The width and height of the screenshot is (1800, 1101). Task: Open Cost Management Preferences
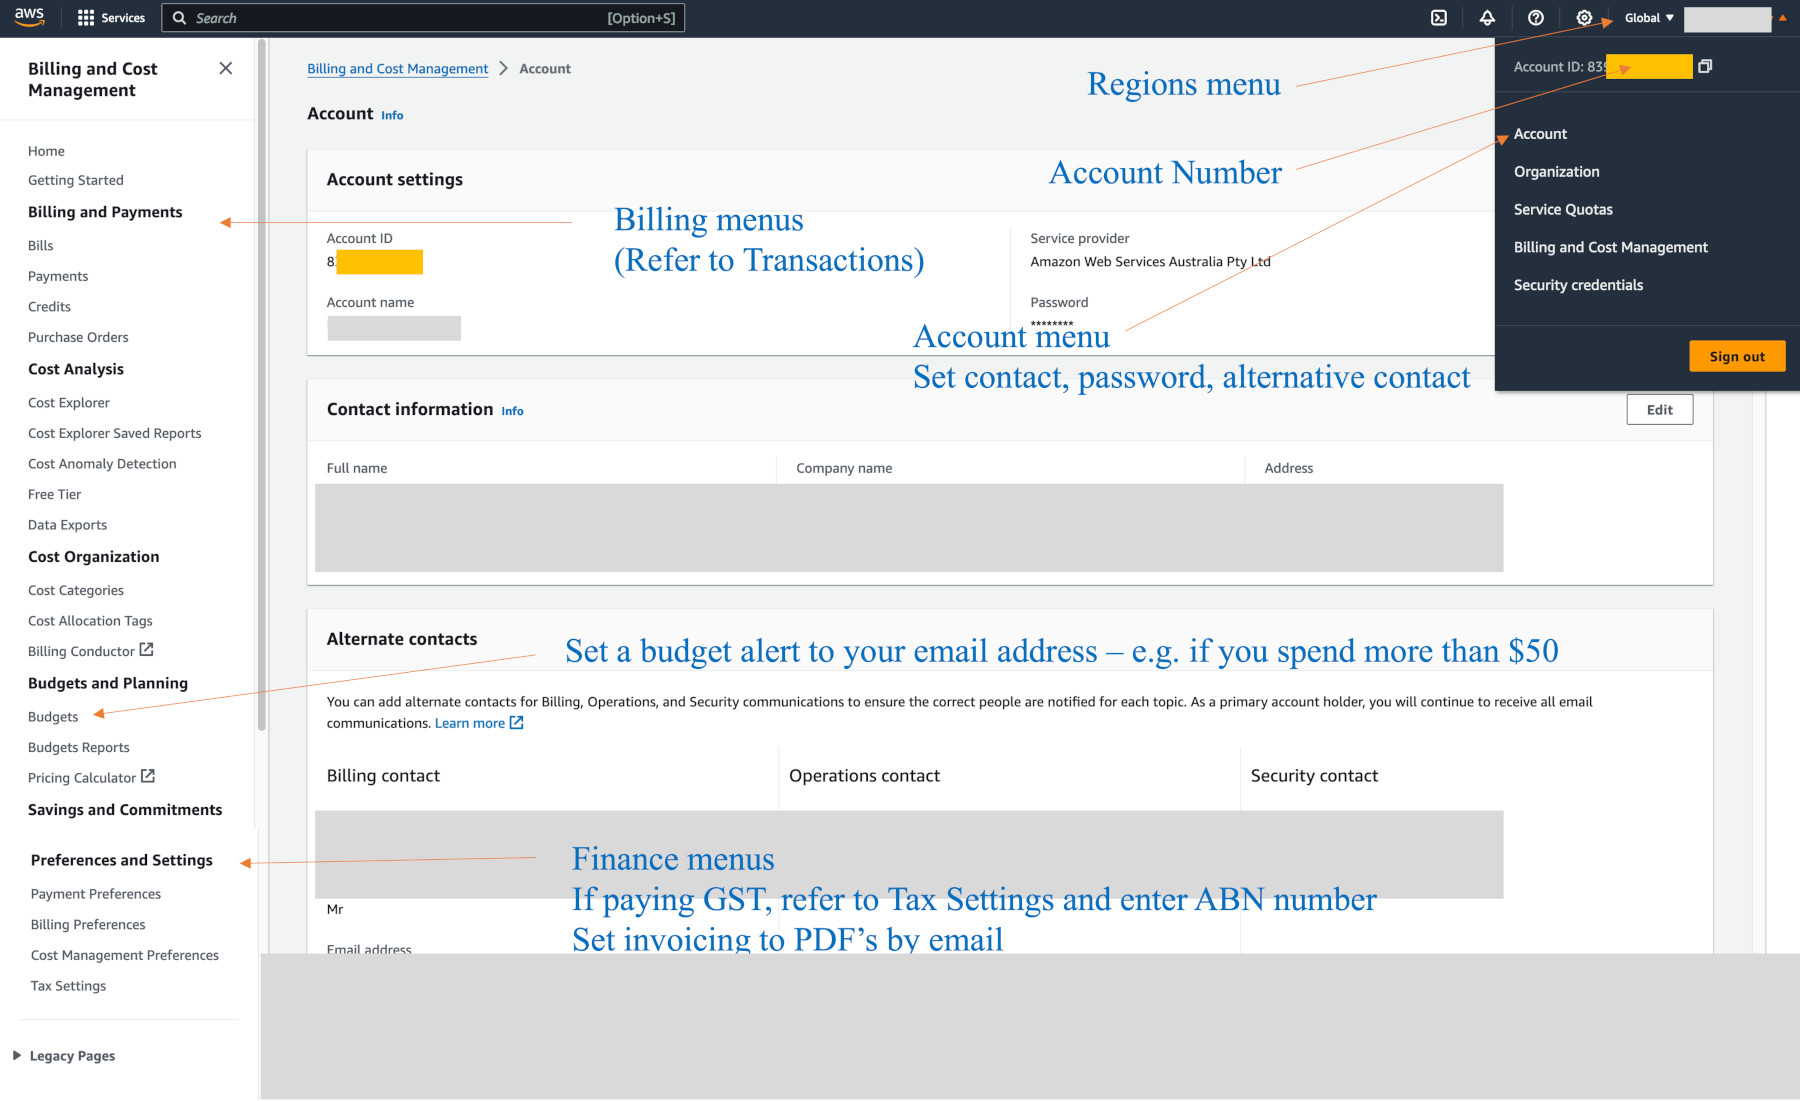(x=125, y=956)
